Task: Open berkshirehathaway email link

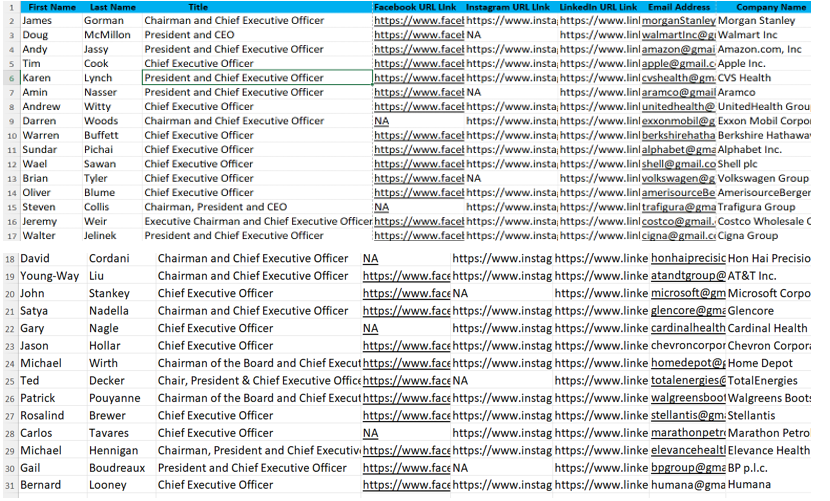Action: coord(679,136)
